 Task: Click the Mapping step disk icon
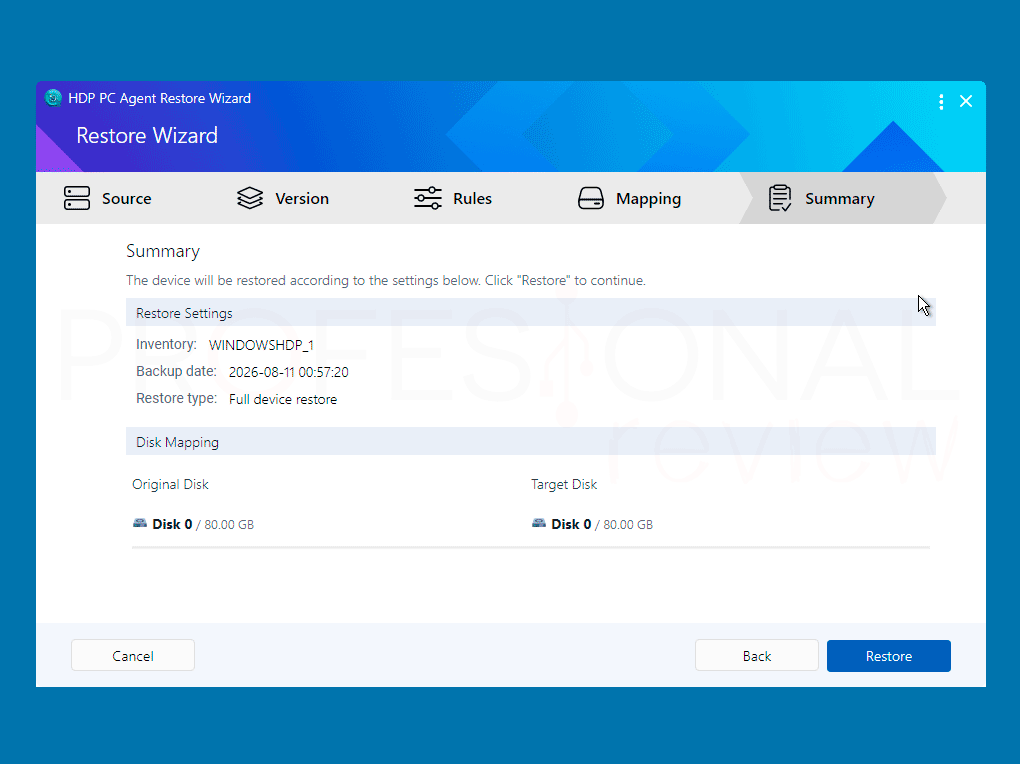(x=591, y=198)
